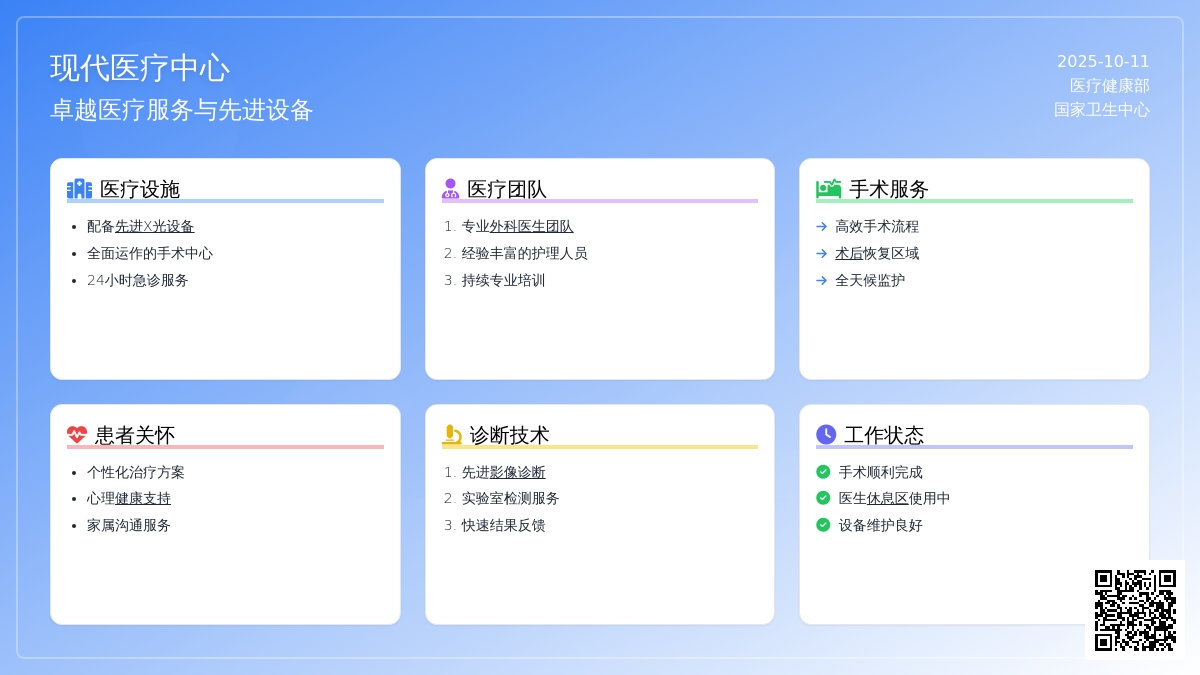Open the 外科医生团队 link
The width and height of the screenshot is (1200, 675).
[531, 227]
